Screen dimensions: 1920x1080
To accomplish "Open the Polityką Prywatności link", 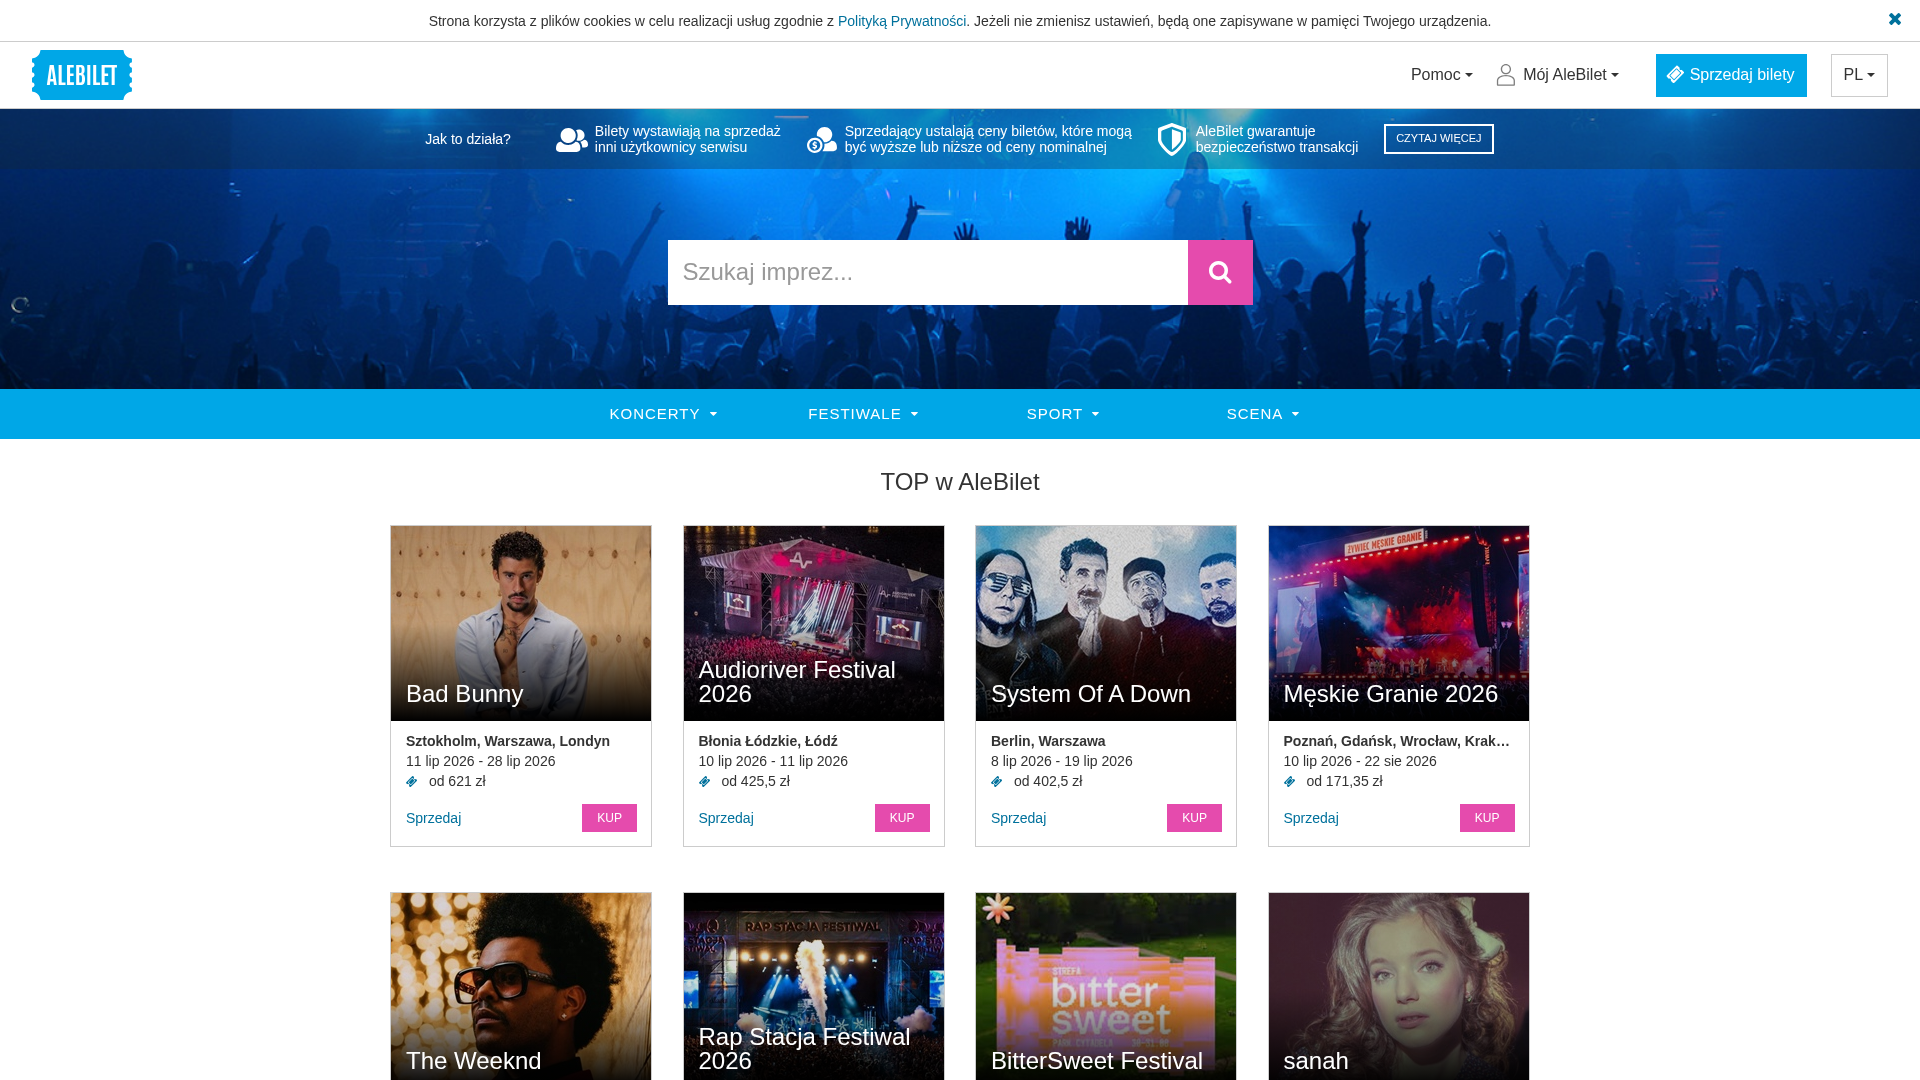I will (x=902, y=21).
